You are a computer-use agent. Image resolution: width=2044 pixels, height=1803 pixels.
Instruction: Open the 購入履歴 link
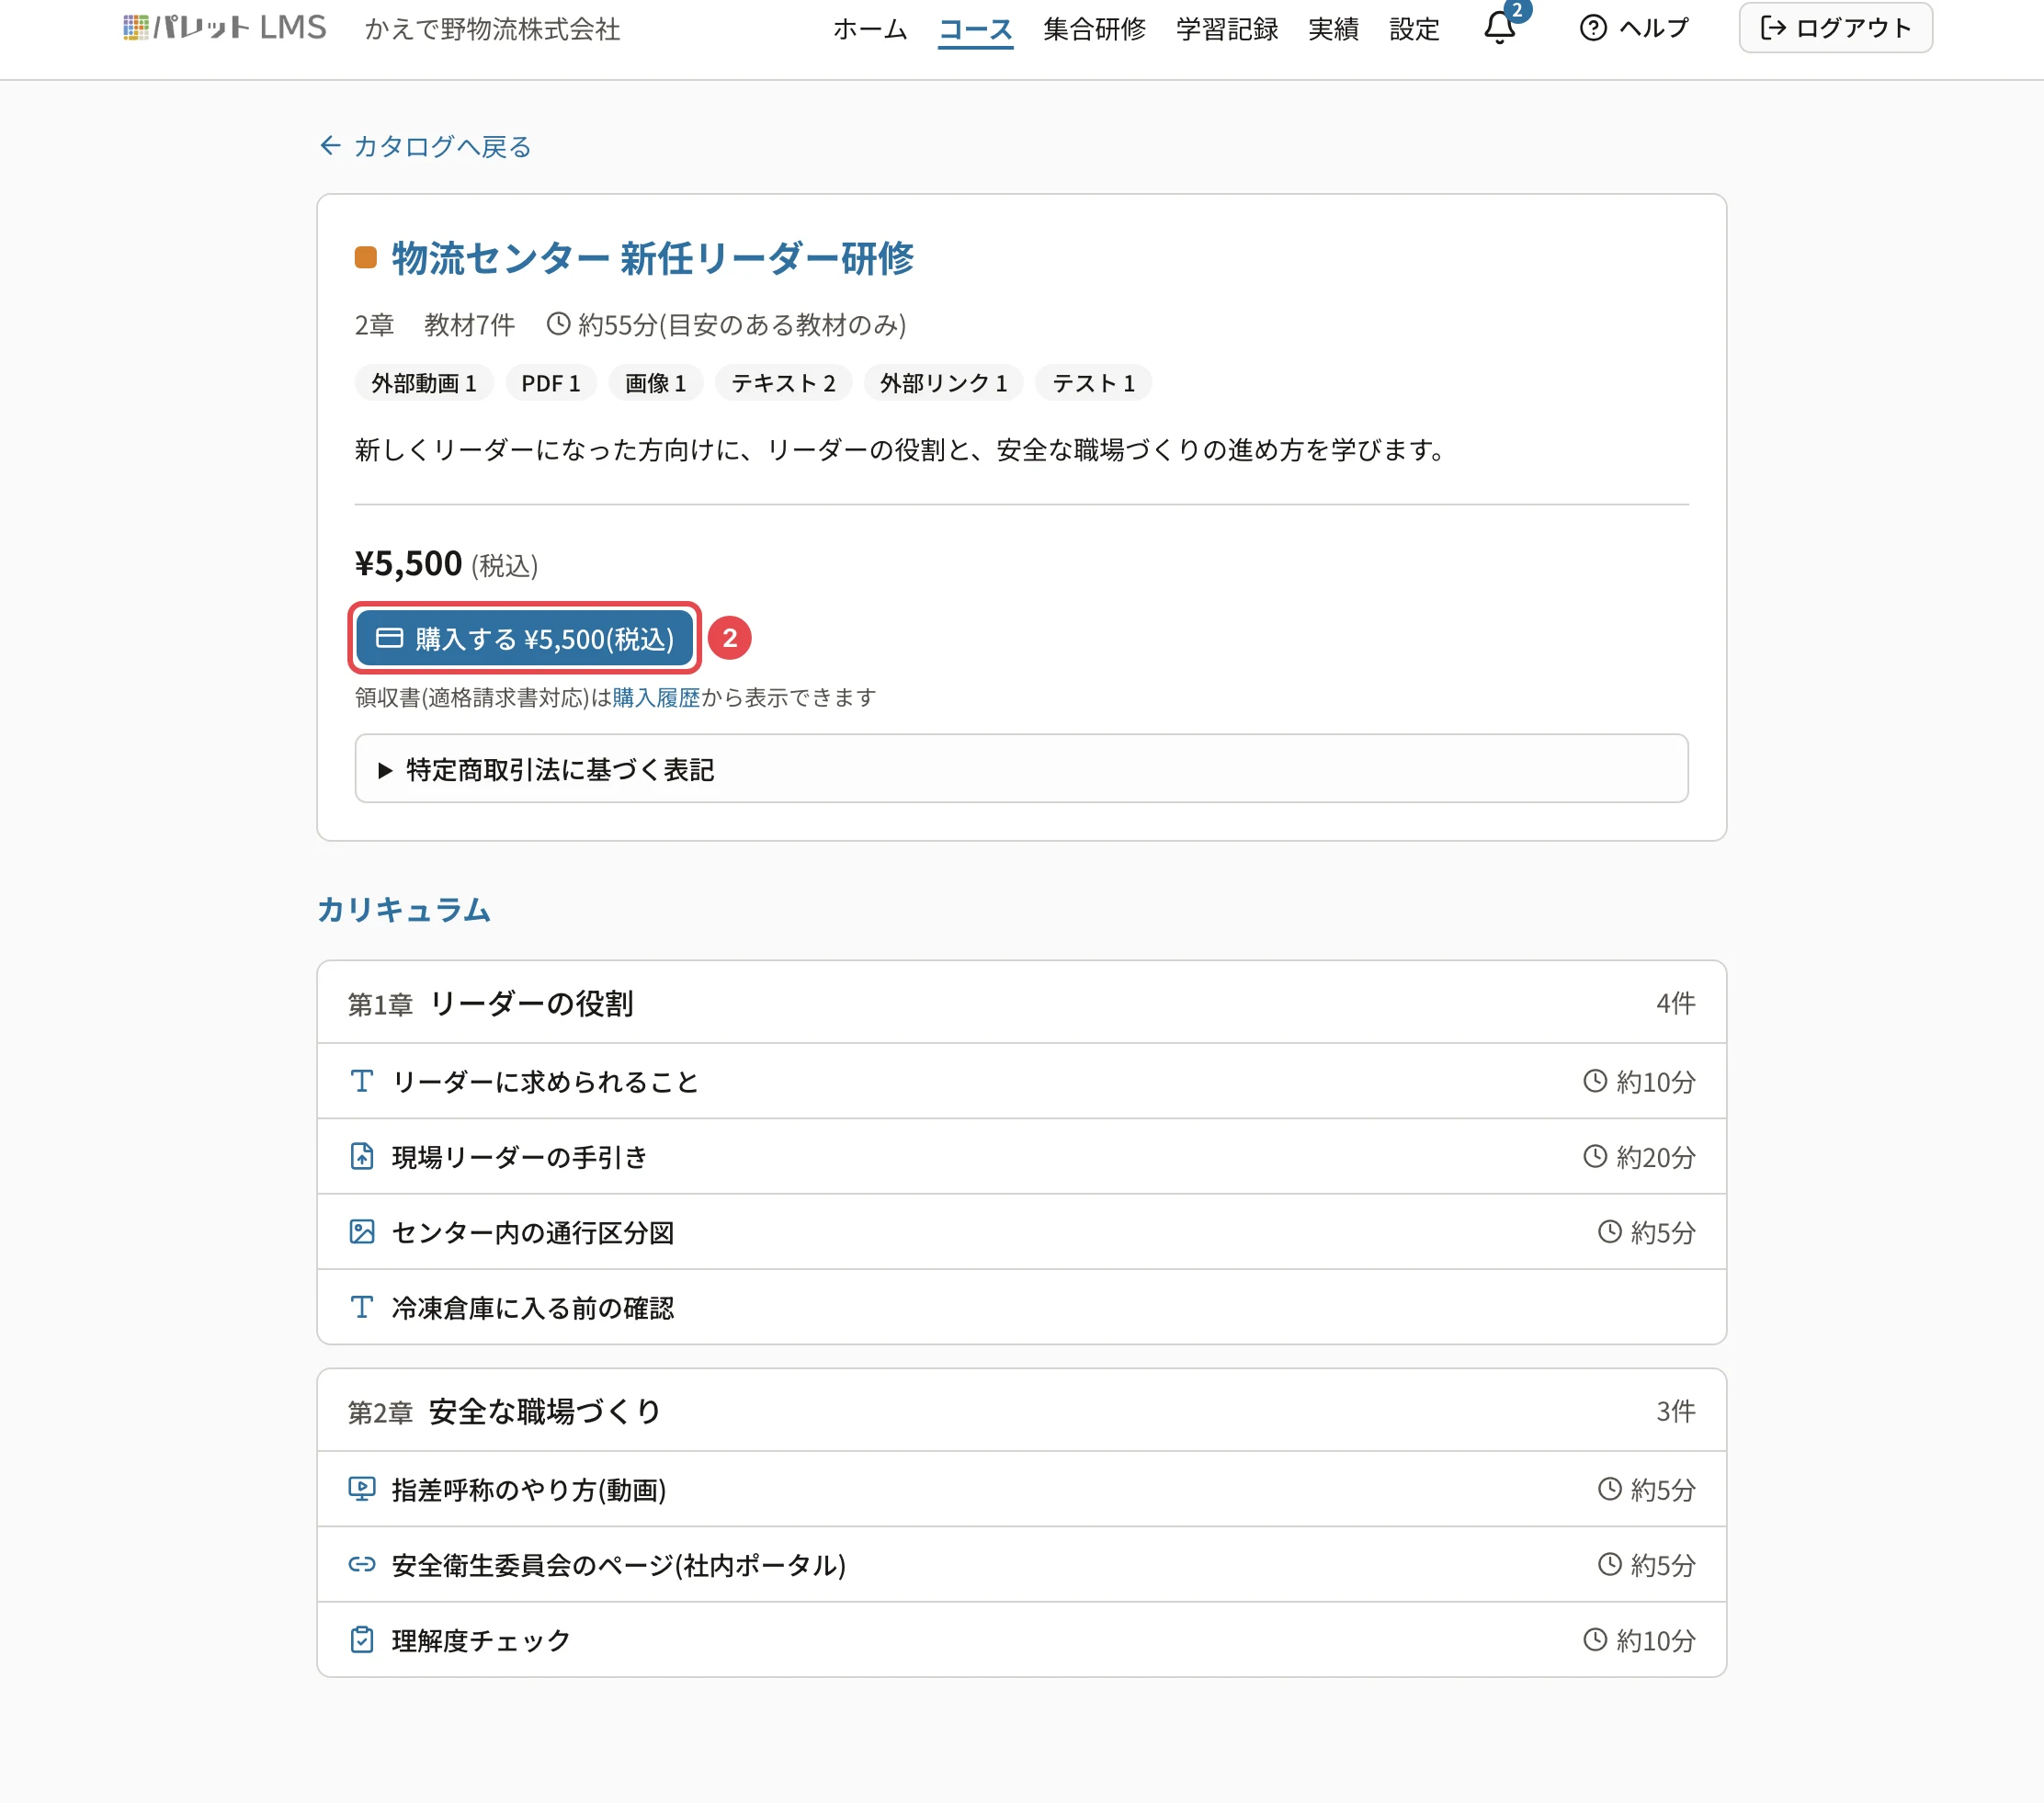(x=656, y=697)
